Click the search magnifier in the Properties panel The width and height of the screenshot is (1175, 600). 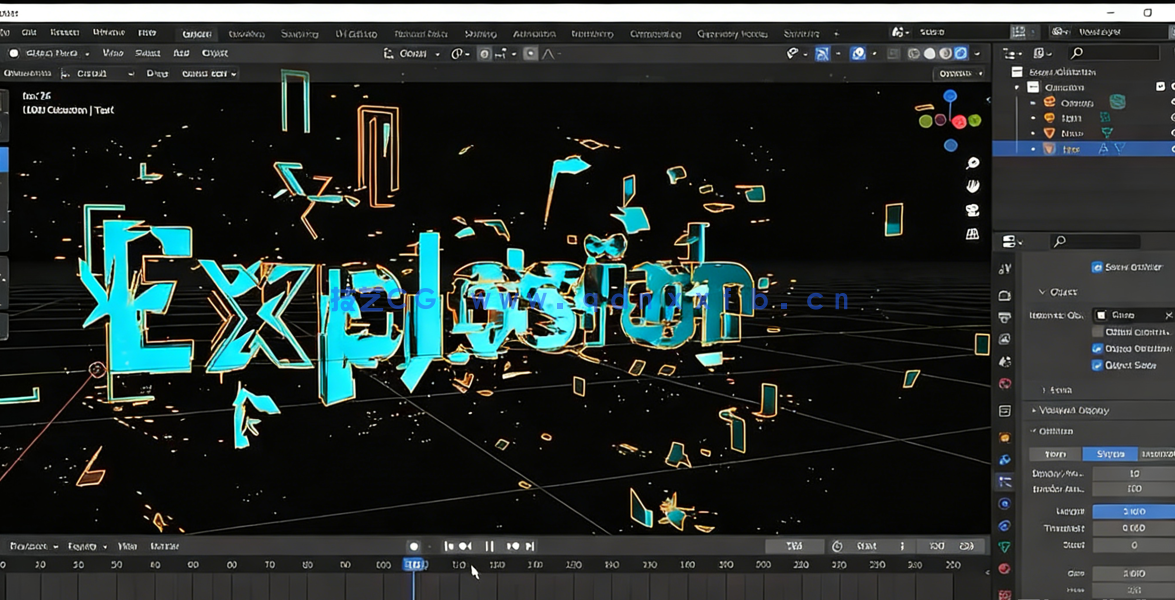click(x=1059, y=240)
